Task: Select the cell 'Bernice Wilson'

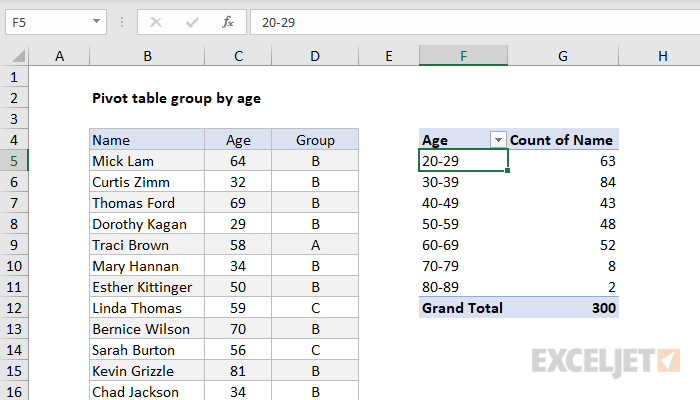Action: (x=147, y=329)
